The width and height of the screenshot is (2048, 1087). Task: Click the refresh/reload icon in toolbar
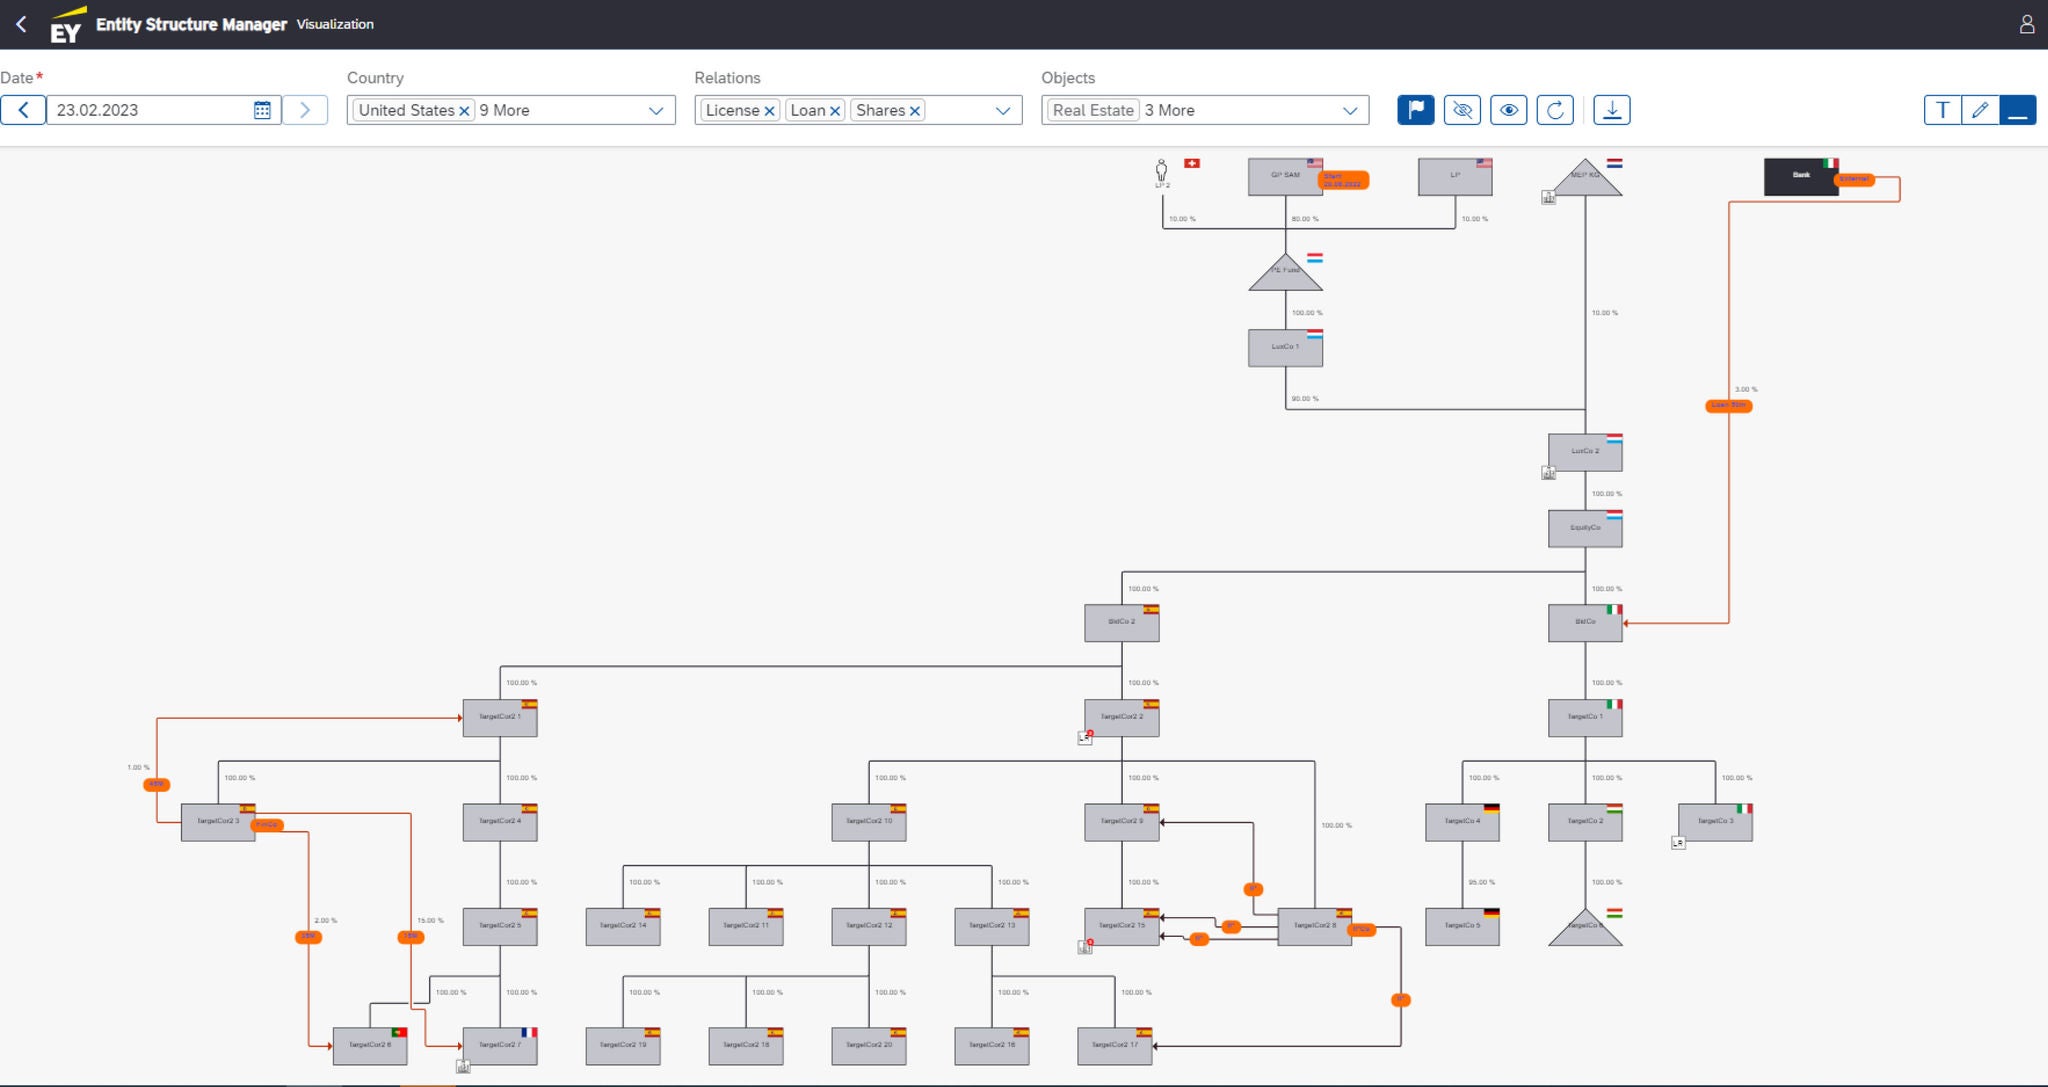(1556, 110)
